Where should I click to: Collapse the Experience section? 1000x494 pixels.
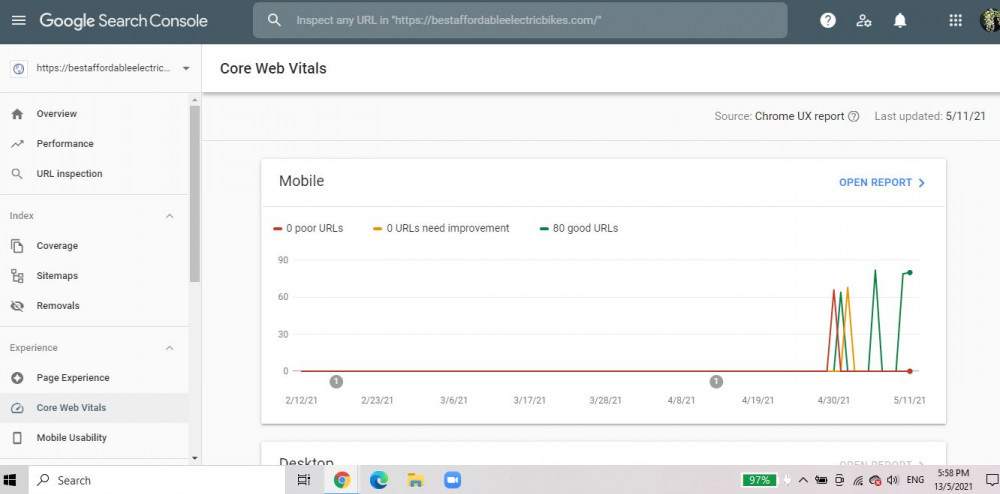pyautogui.click(x=169, y=348)
